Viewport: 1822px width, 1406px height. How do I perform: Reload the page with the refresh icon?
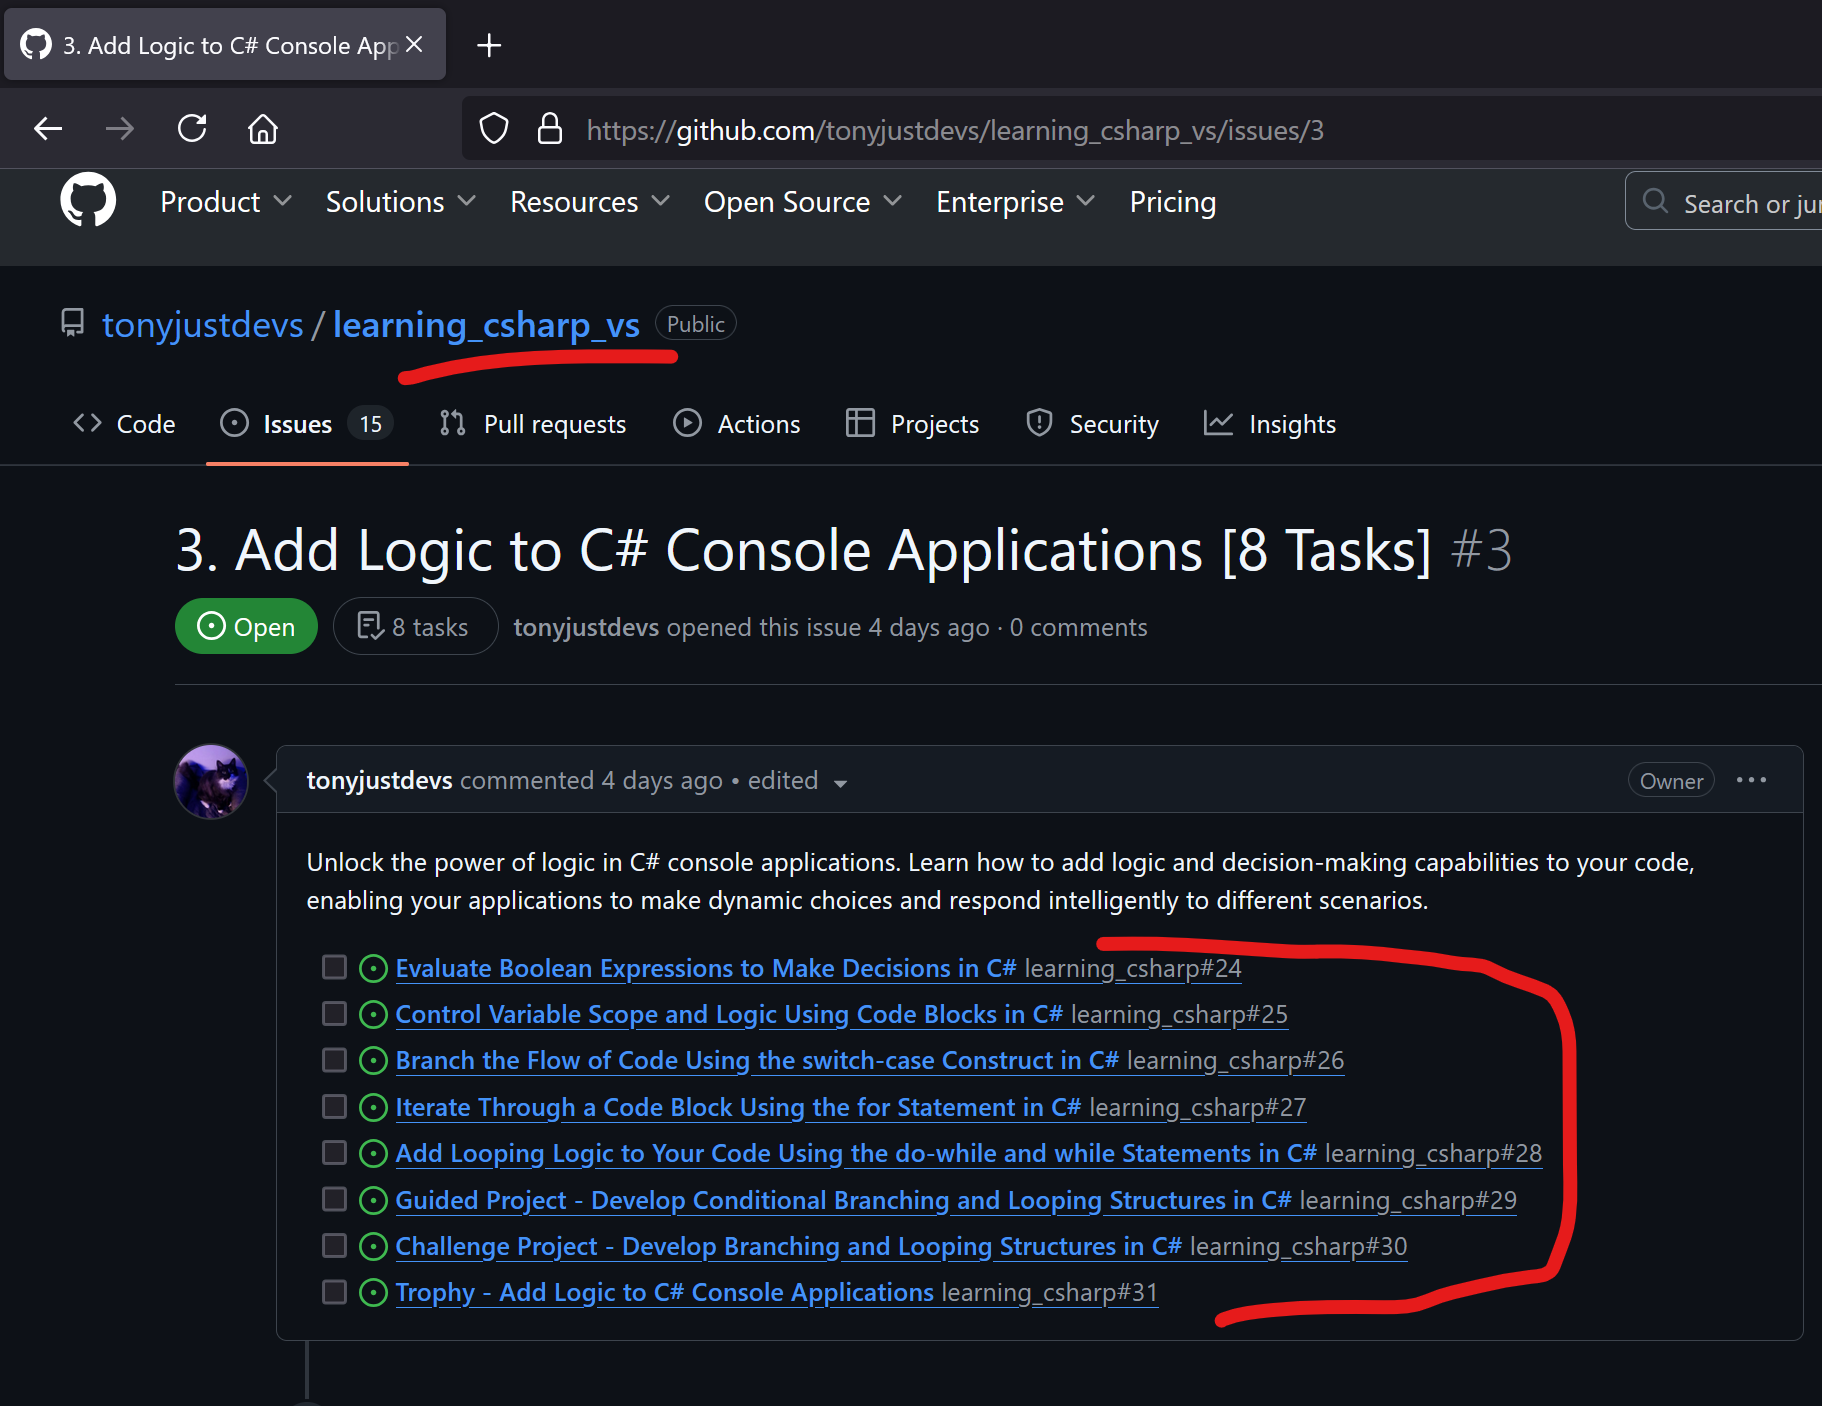point(192,128)
